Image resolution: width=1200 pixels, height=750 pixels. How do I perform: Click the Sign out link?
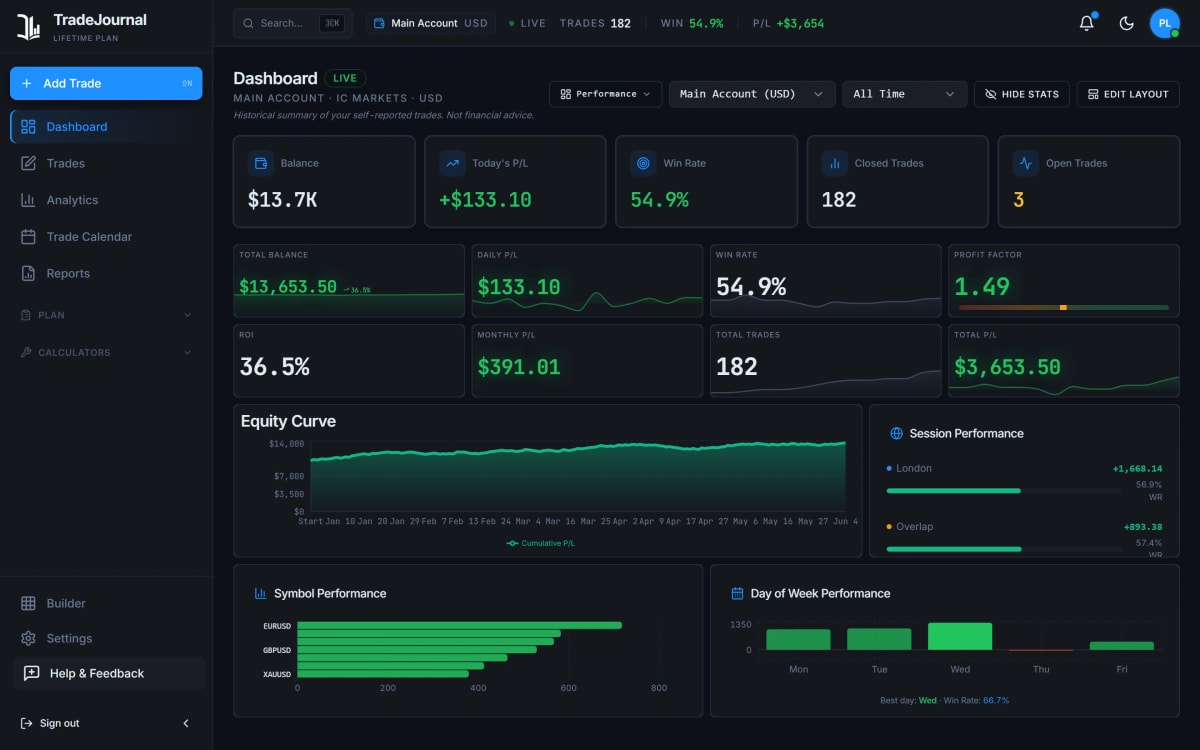pyautogui.click(x=50, y=723)
